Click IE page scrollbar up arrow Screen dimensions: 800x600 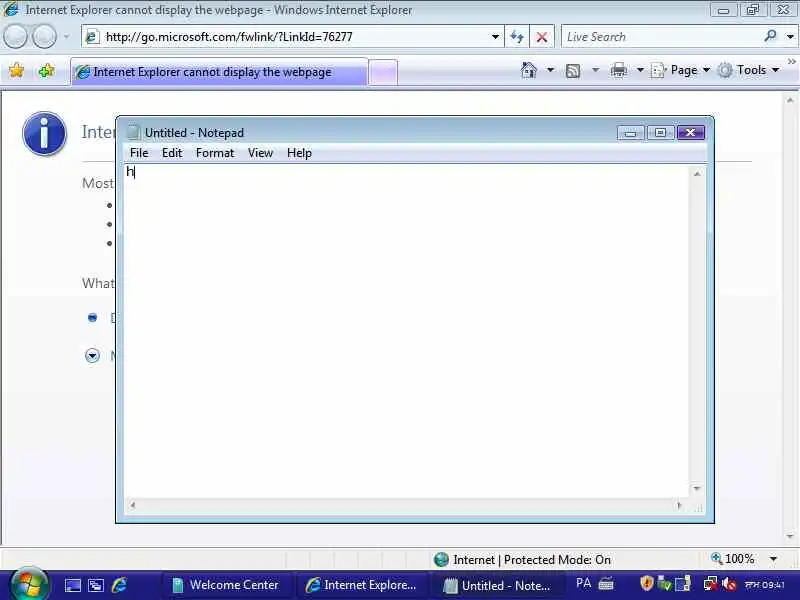790,101
